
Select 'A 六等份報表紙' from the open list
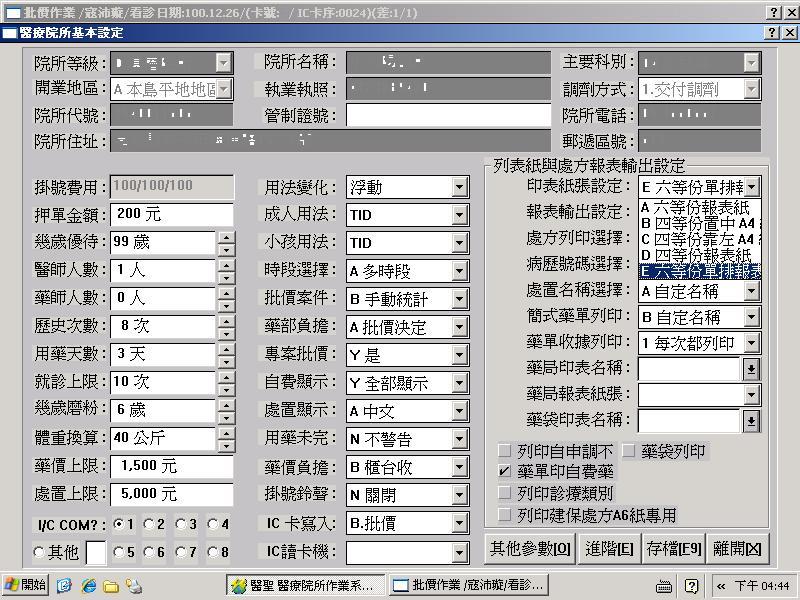699,208
